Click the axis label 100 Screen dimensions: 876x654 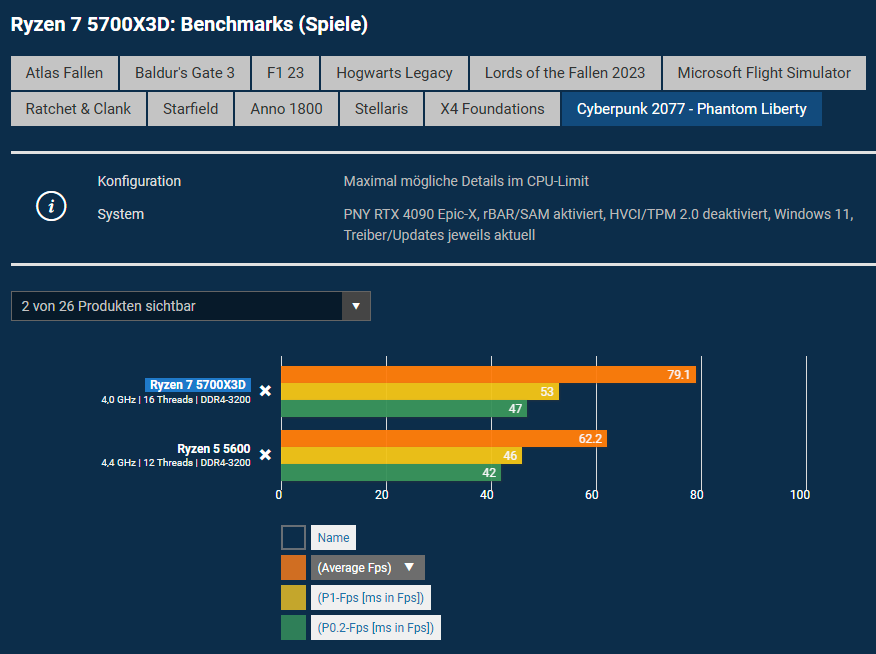pyautogui.click(x=800, y=495)
